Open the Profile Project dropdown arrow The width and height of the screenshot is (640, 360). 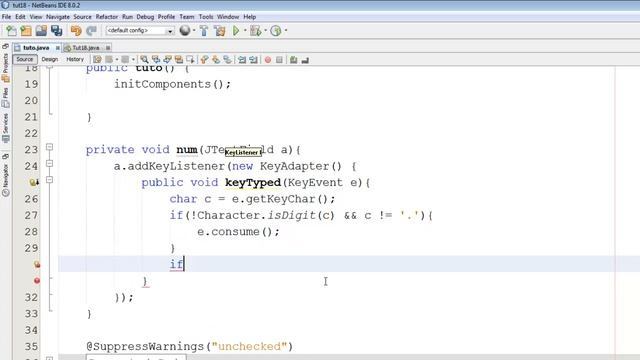pos(286,31)
